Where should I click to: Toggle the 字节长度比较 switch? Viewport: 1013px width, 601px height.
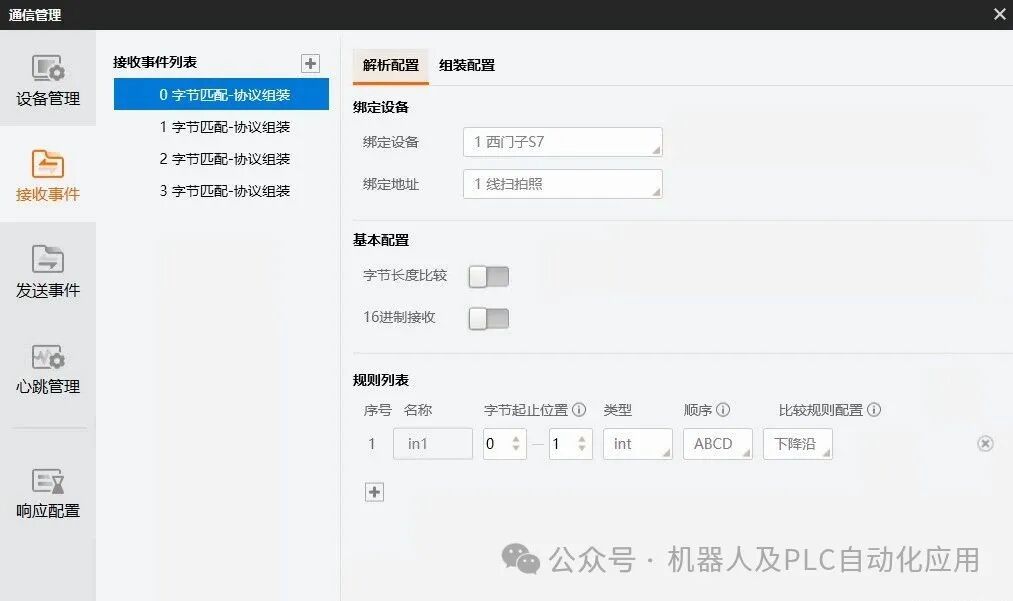pos(488,277)
